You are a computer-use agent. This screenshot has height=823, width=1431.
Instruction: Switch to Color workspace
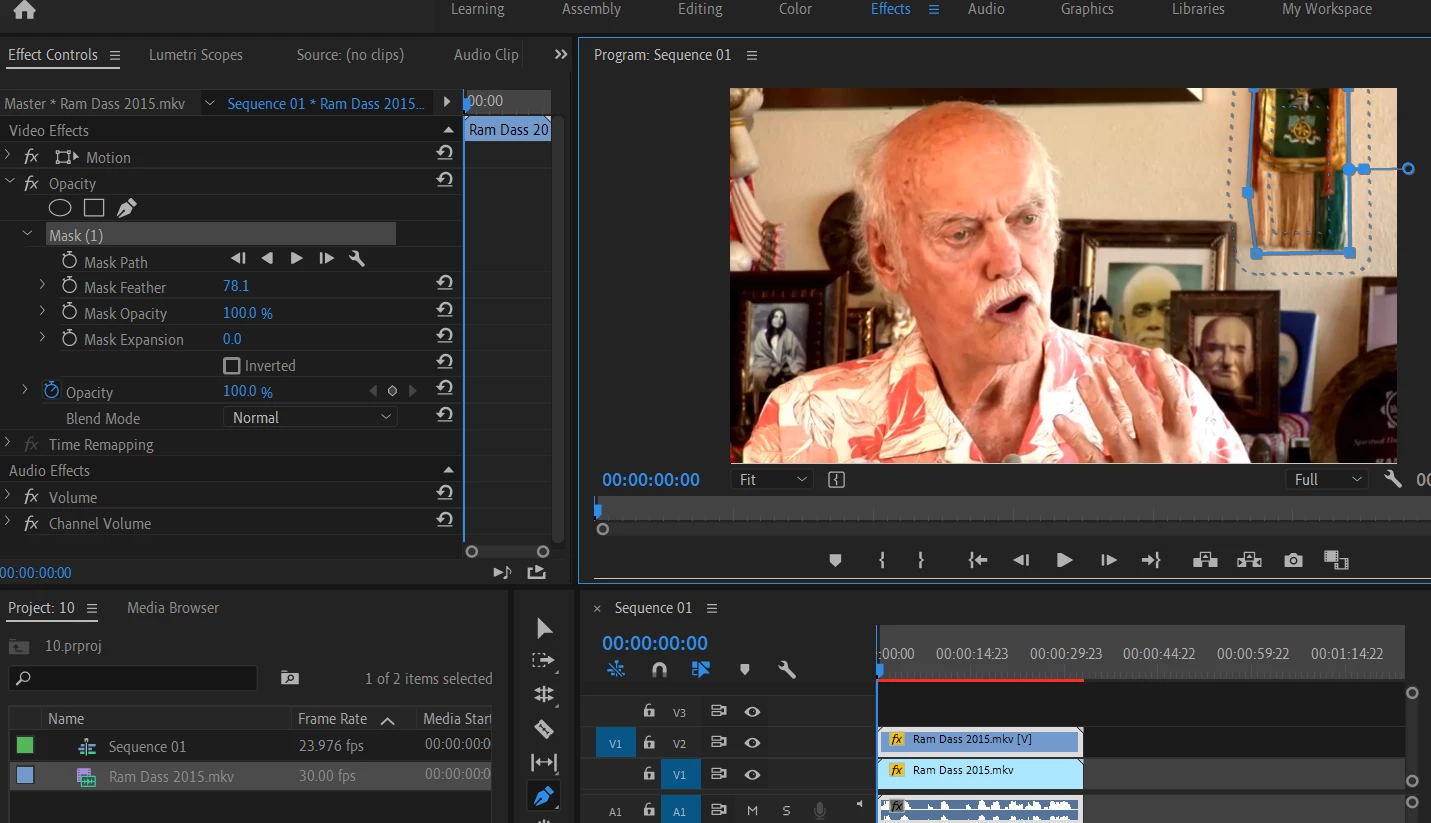(795, 9)
